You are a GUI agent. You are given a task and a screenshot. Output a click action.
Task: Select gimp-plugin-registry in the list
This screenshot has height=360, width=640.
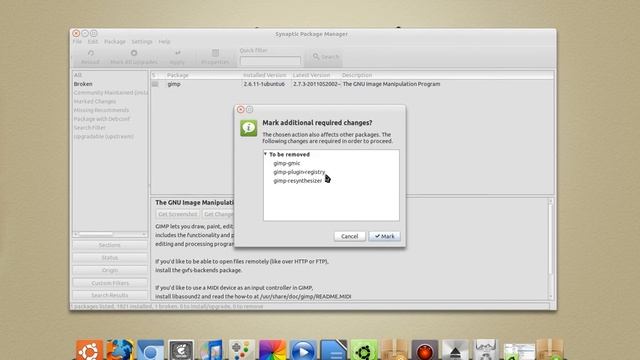click(x=299, y=172)
